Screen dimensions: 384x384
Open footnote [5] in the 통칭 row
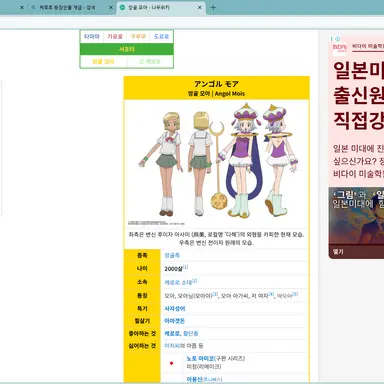(x=295, y=294)
